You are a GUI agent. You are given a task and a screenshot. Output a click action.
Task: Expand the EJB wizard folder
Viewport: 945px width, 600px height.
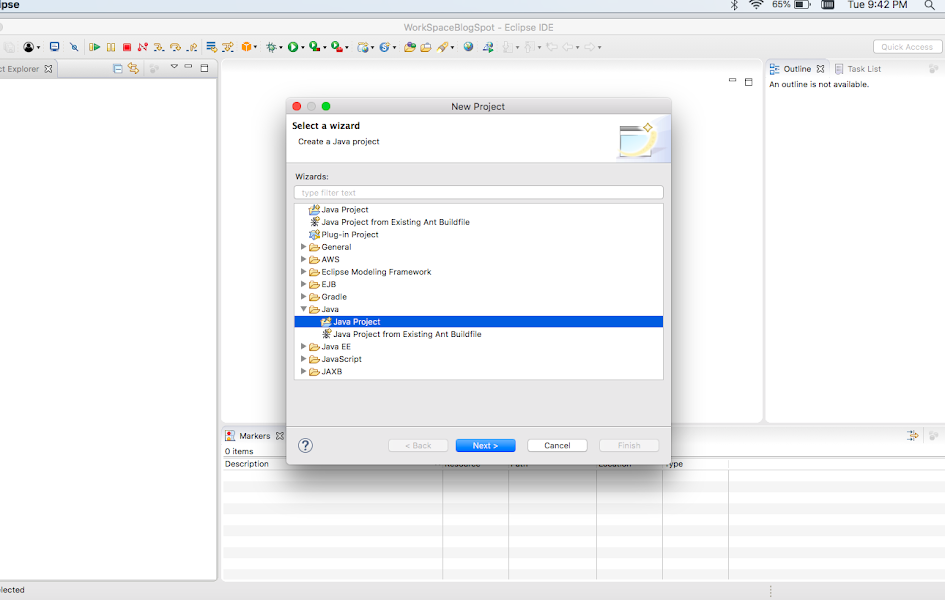[304, 284]
